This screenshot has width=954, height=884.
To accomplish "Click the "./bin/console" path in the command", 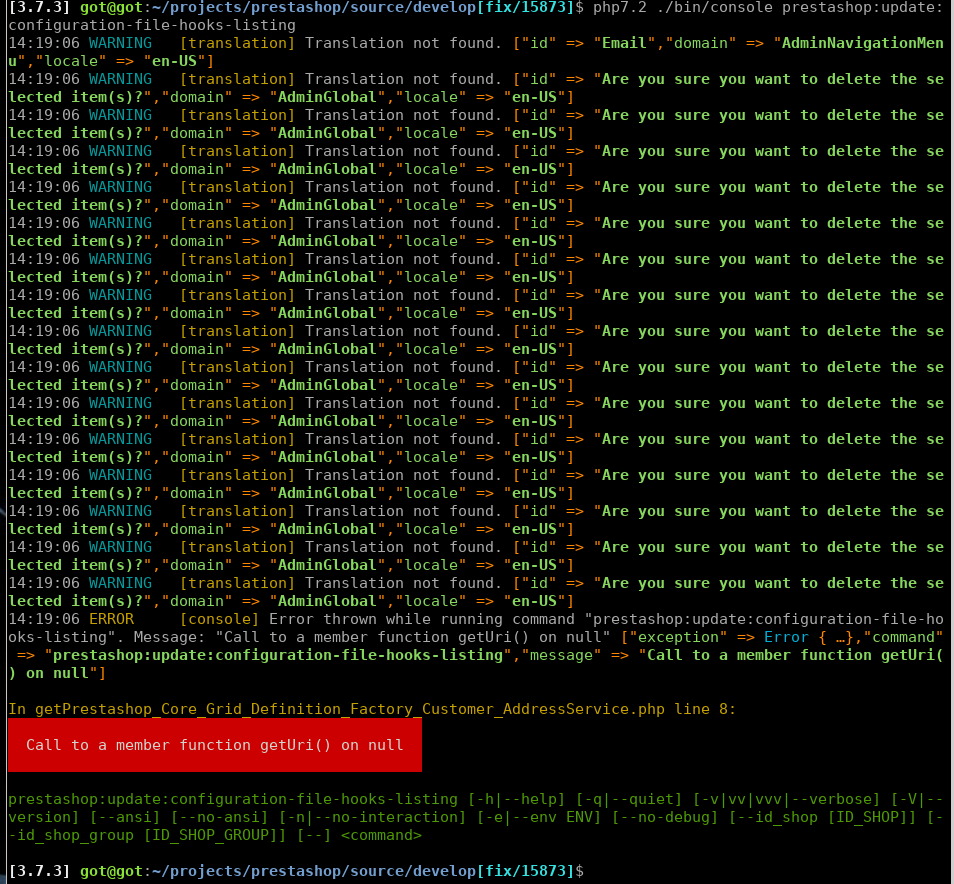I will (715, 7).
